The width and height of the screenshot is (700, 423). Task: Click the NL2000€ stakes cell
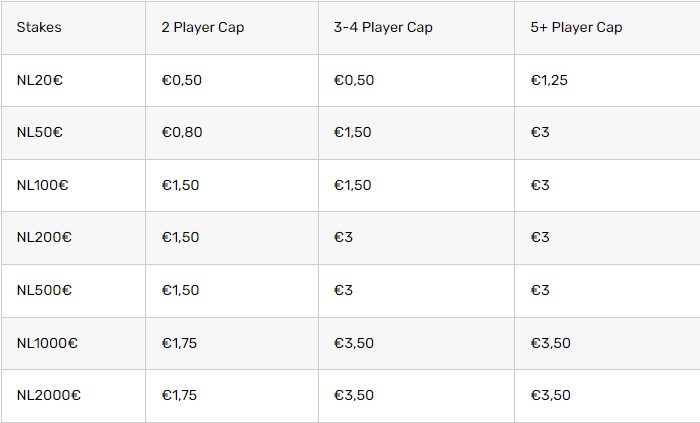click(x=49, y=395)
